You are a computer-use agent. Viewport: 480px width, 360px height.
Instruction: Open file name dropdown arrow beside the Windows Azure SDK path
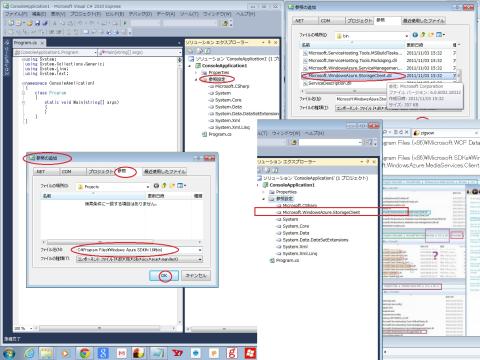click(200, 250)
